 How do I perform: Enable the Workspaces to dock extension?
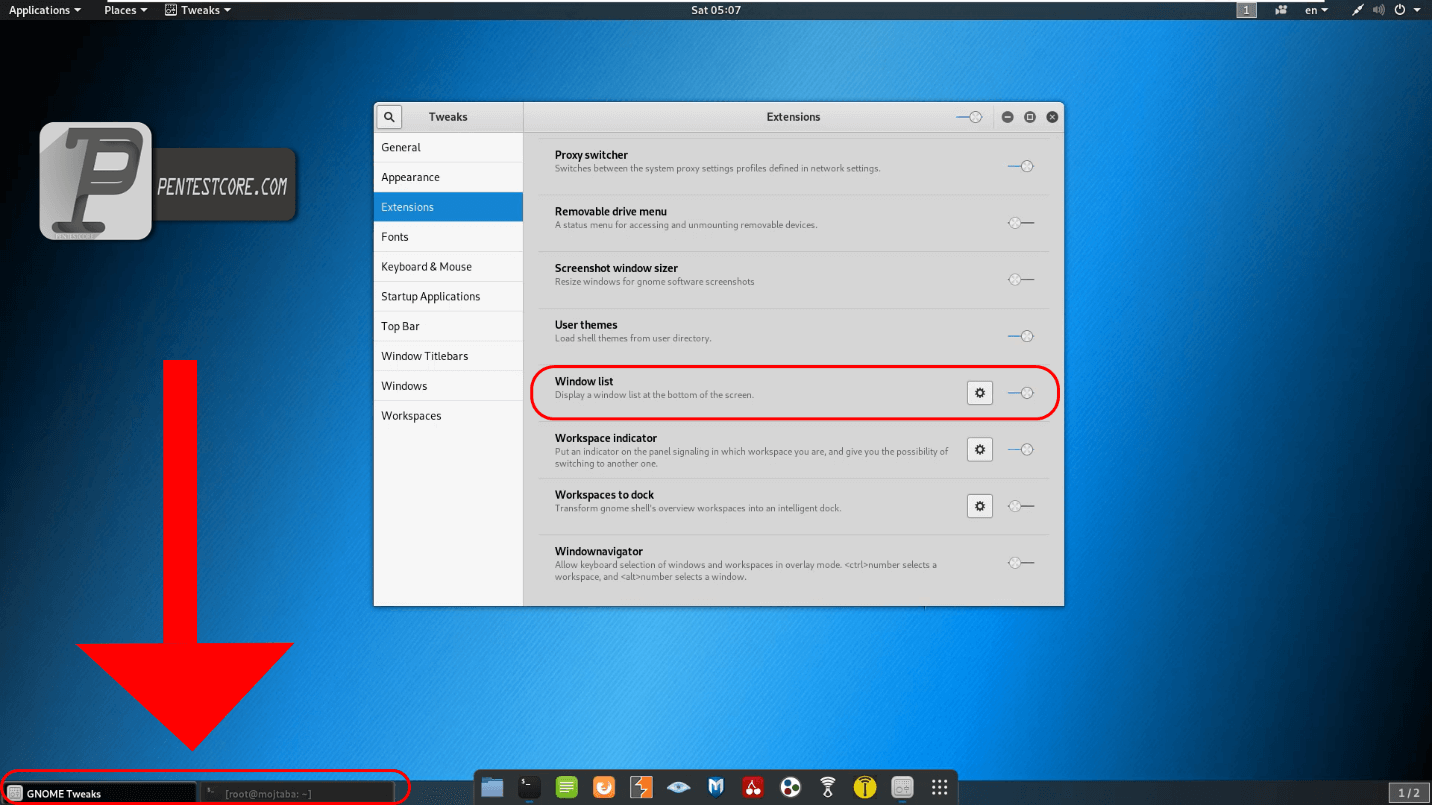pyautogui.click(x=1020, y=506)
